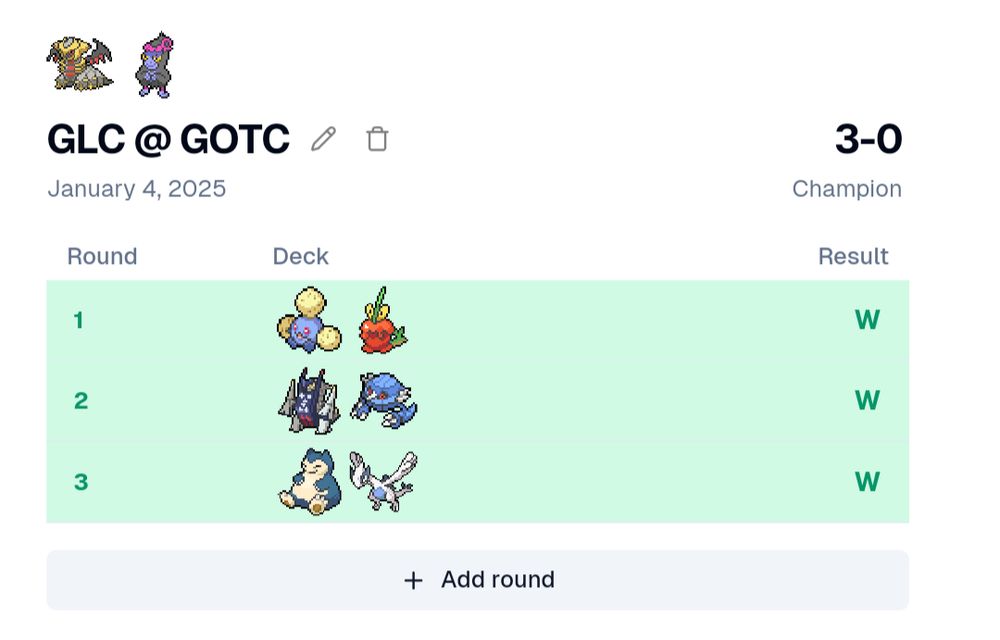Select the dark-cloaked Pokémon sprite beside Giratina
This screenshot has width=1000, height=640.
[152, 66]
